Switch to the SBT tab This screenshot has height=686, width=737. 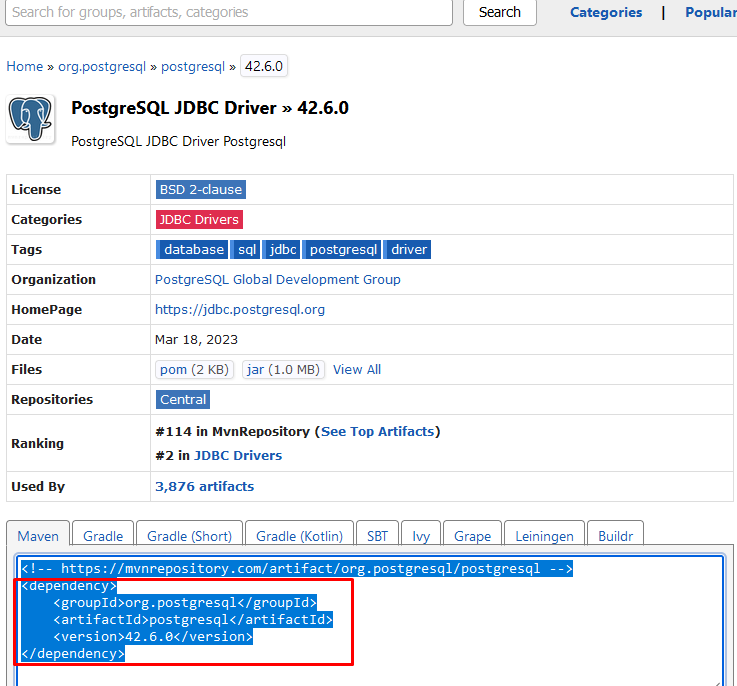(377, 536)
